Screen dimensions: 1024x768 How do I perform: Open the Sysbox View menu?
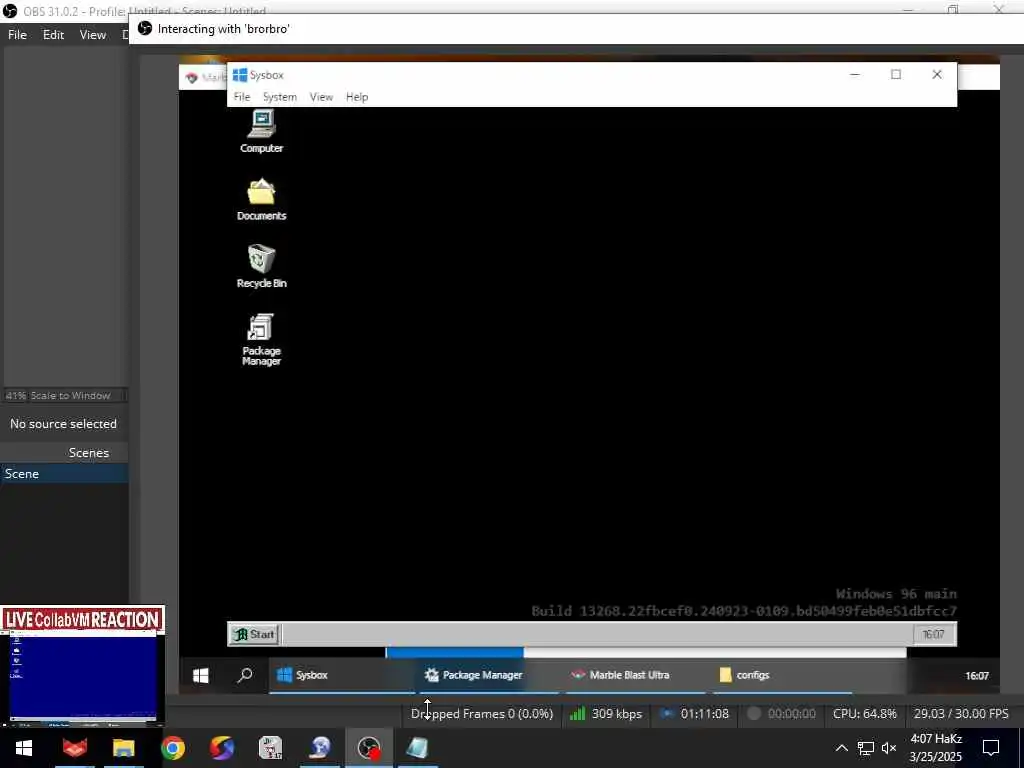pos(321,97)
